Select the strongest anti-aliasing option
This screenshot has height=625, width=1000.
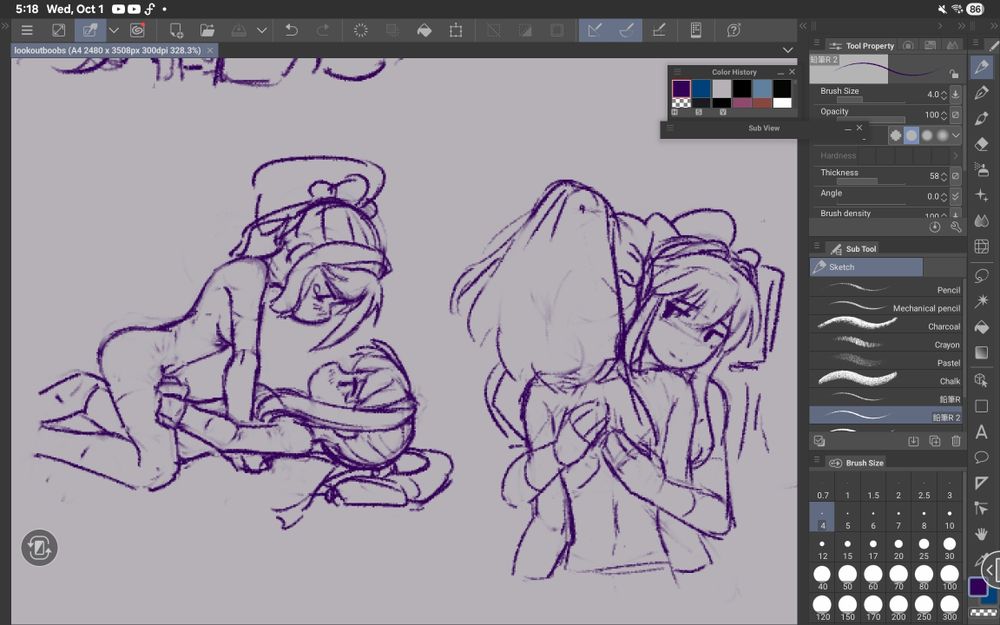(943, 135)
